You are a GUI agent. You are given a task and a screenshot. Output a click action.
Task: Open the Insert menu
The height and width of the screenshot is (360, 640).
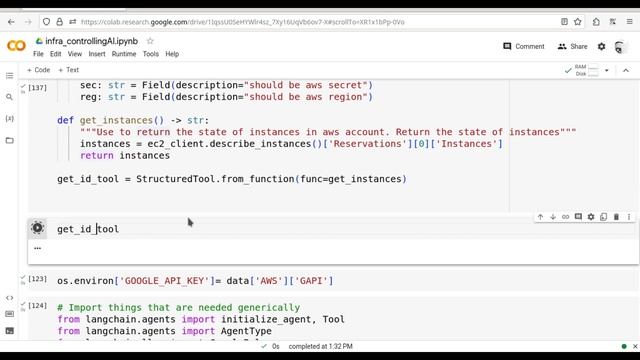[97, 54]
